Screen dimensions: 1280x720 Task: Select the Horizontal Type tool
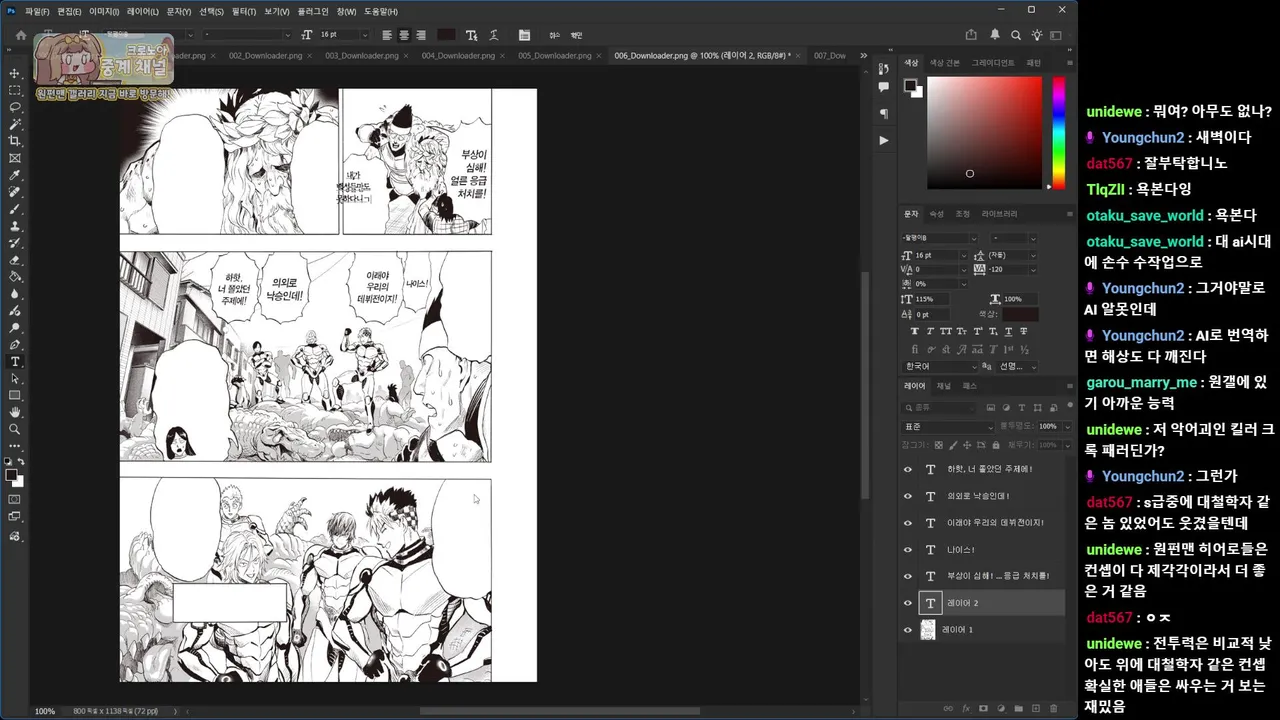(14, 361)
